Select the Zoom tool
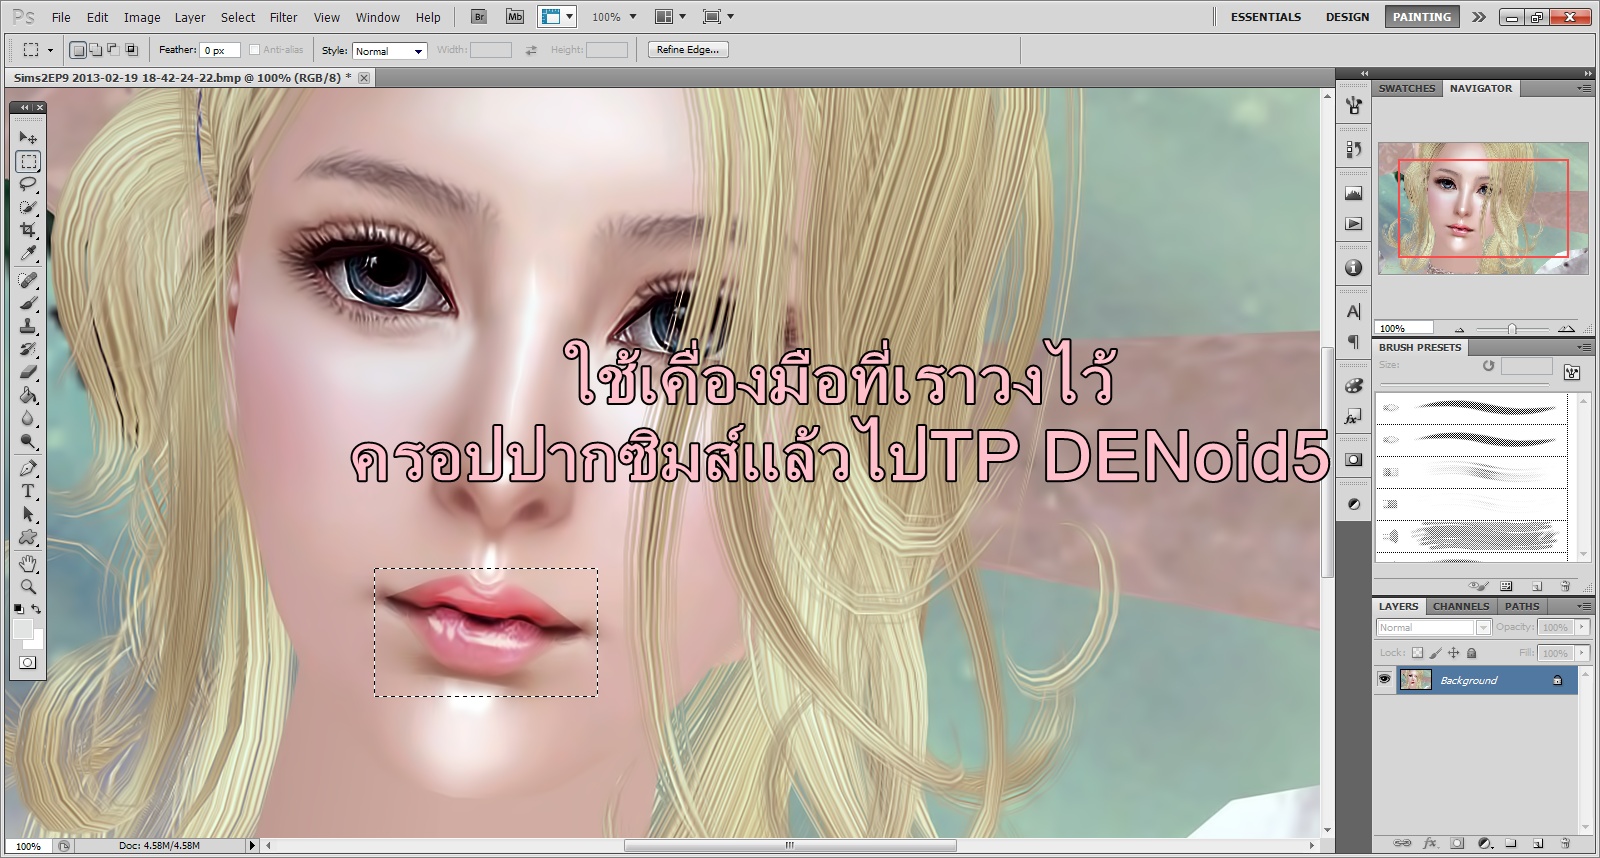 [28, 586]
